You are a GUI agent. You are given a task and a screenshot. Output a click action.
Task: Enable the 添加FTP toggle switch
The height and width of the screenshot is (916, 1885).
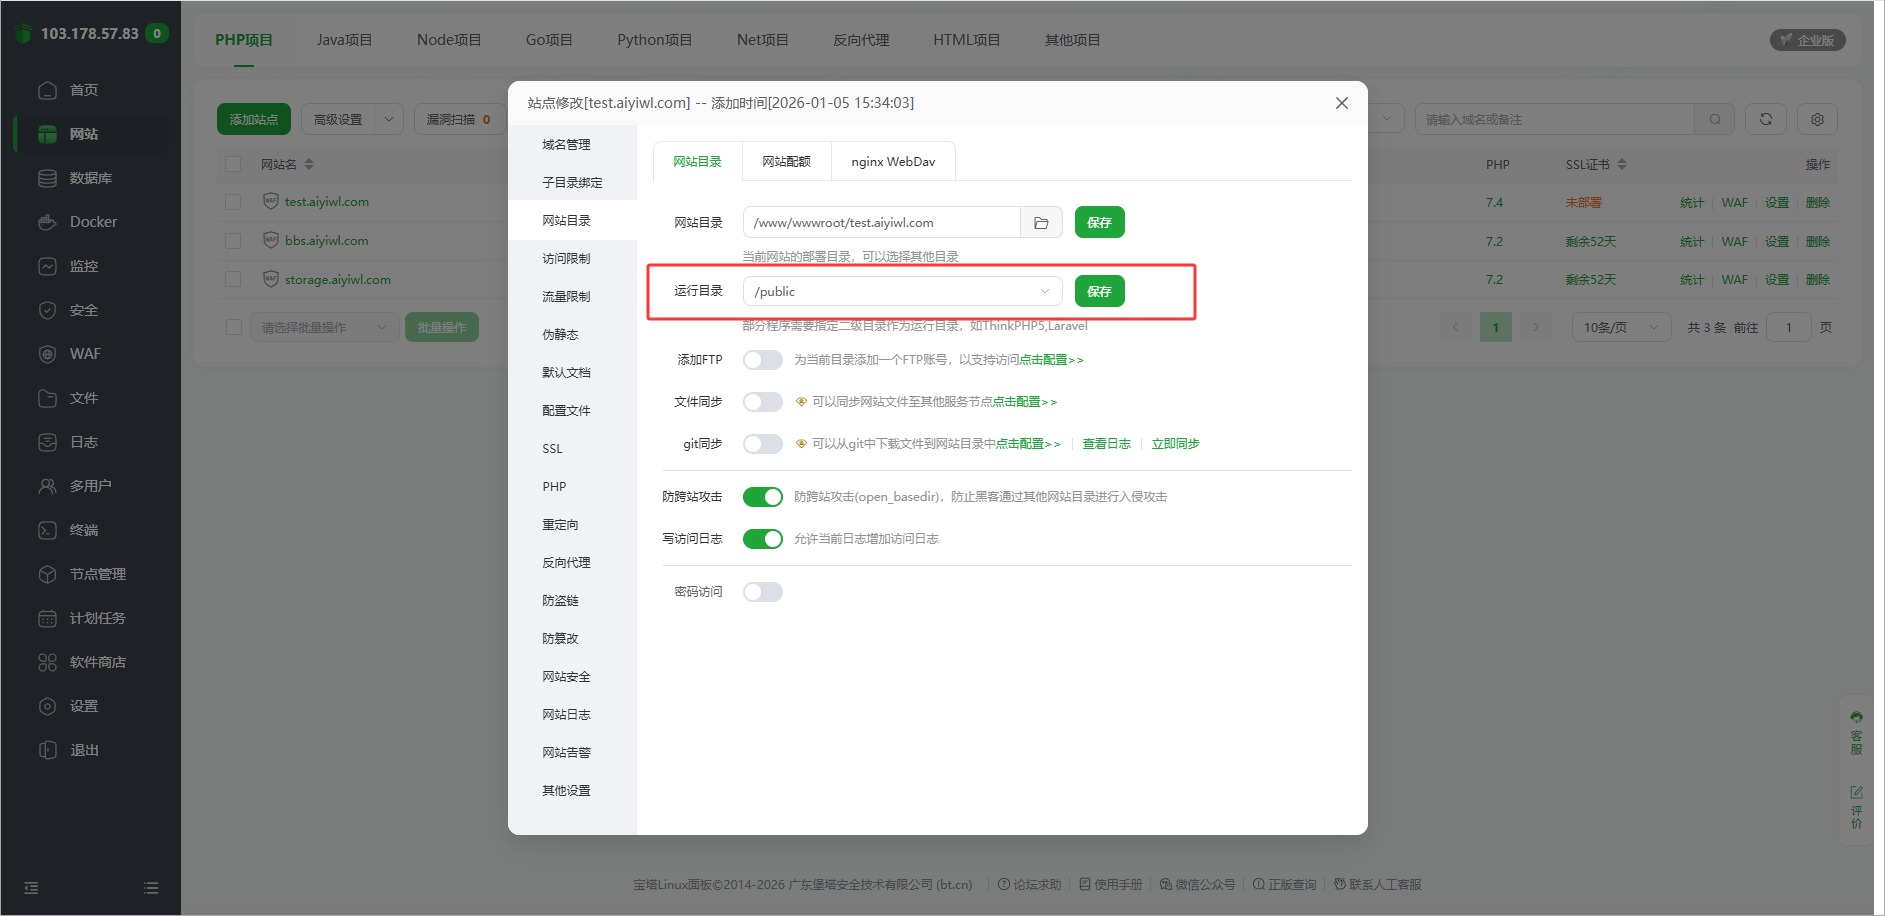pos(763,360)
